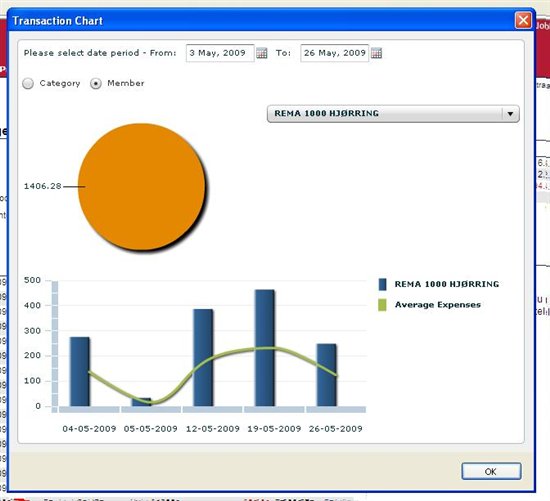Click the member dropdown arrow

pyautogui.click(x=510, y=114)
